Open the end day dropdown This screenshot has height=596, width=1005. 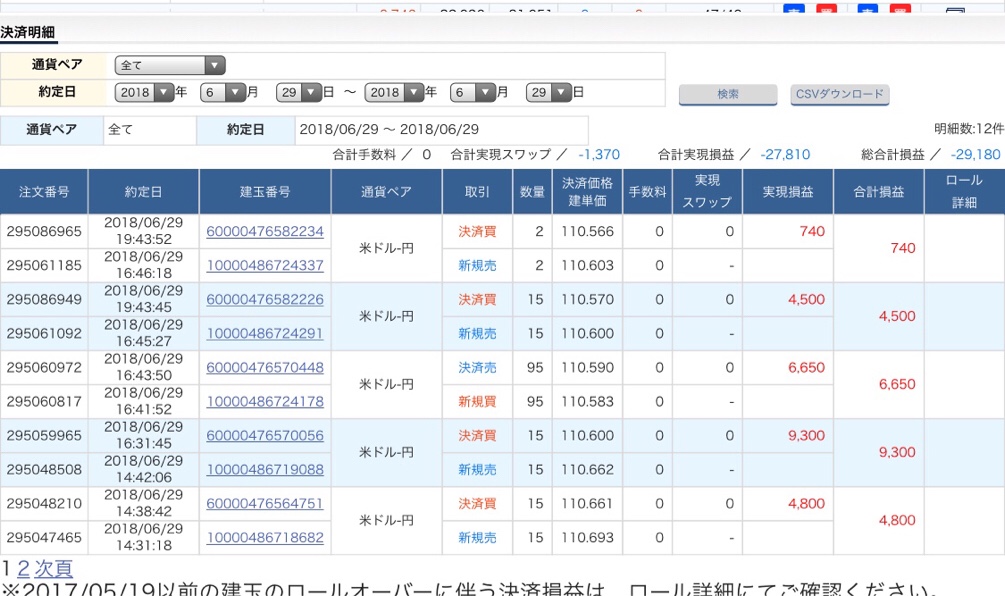(x=549, y=92)
